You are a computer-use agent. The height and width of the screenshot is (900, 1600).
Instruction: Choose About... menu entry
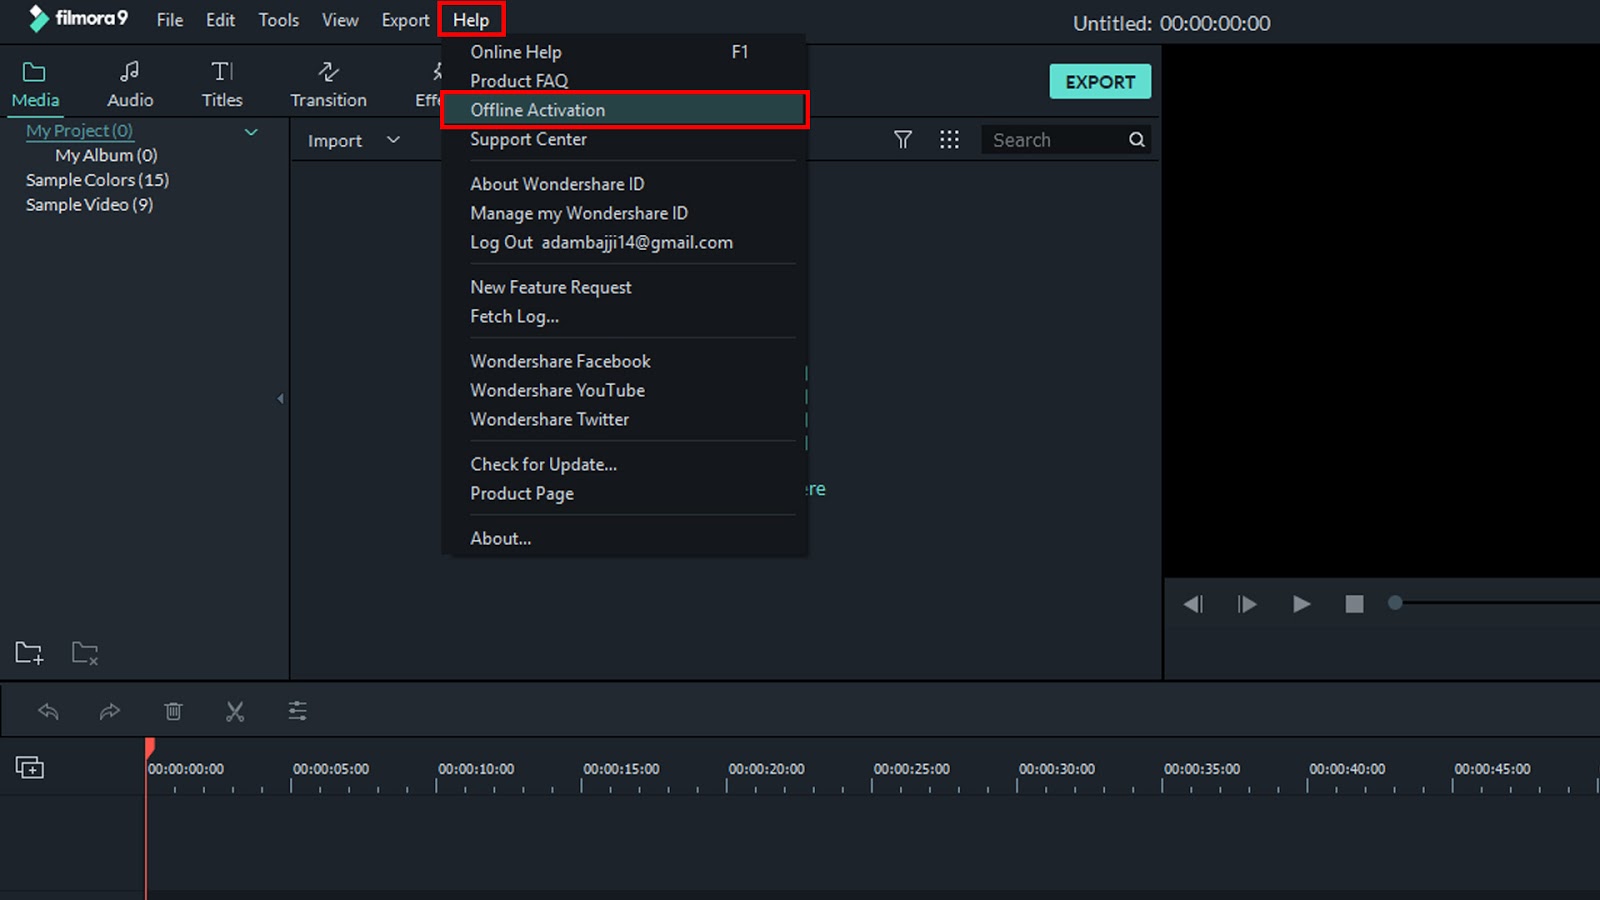[x=624, y=538]
